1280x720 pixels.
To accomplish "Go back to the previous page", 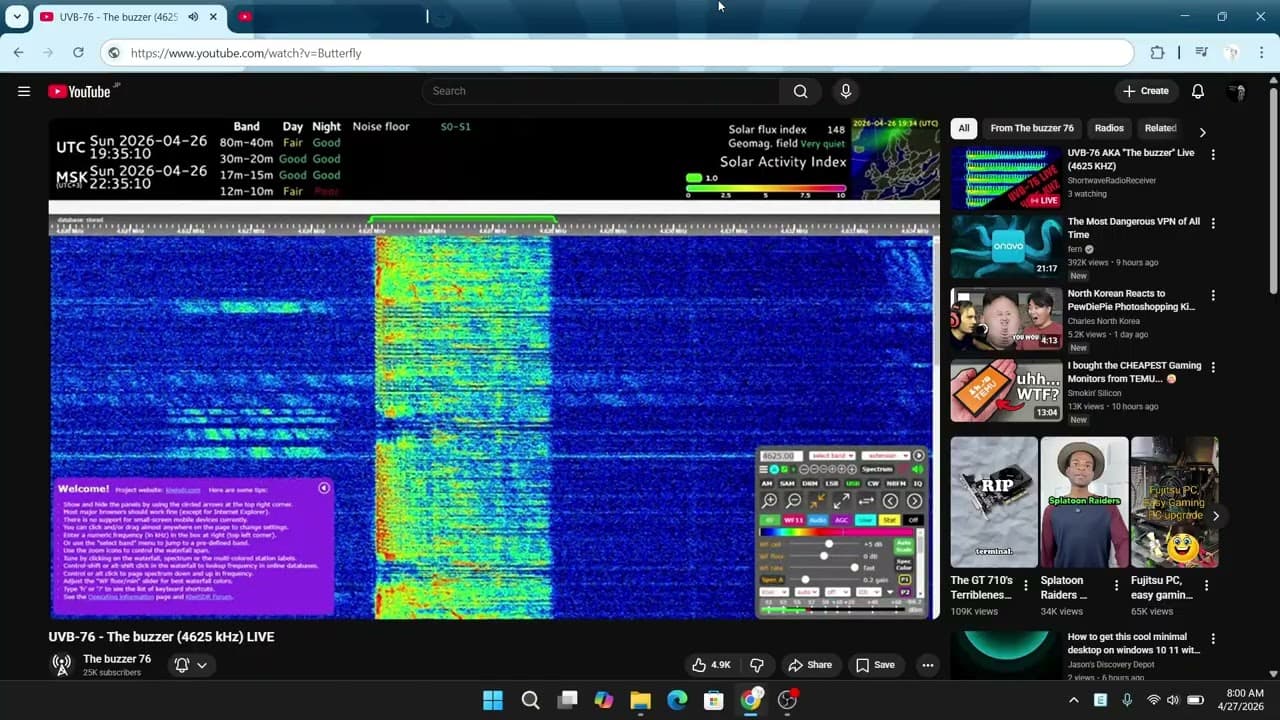I will pos(18,53).
